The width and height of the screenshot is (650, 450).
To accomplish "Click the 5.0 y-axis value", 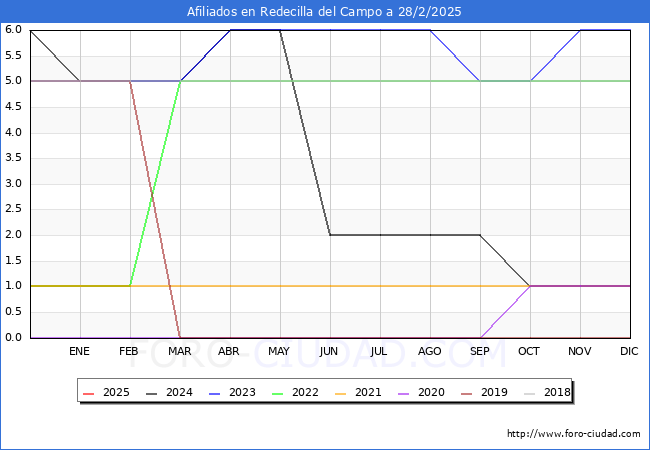I will pyautogui.click(x=13, y=81).
